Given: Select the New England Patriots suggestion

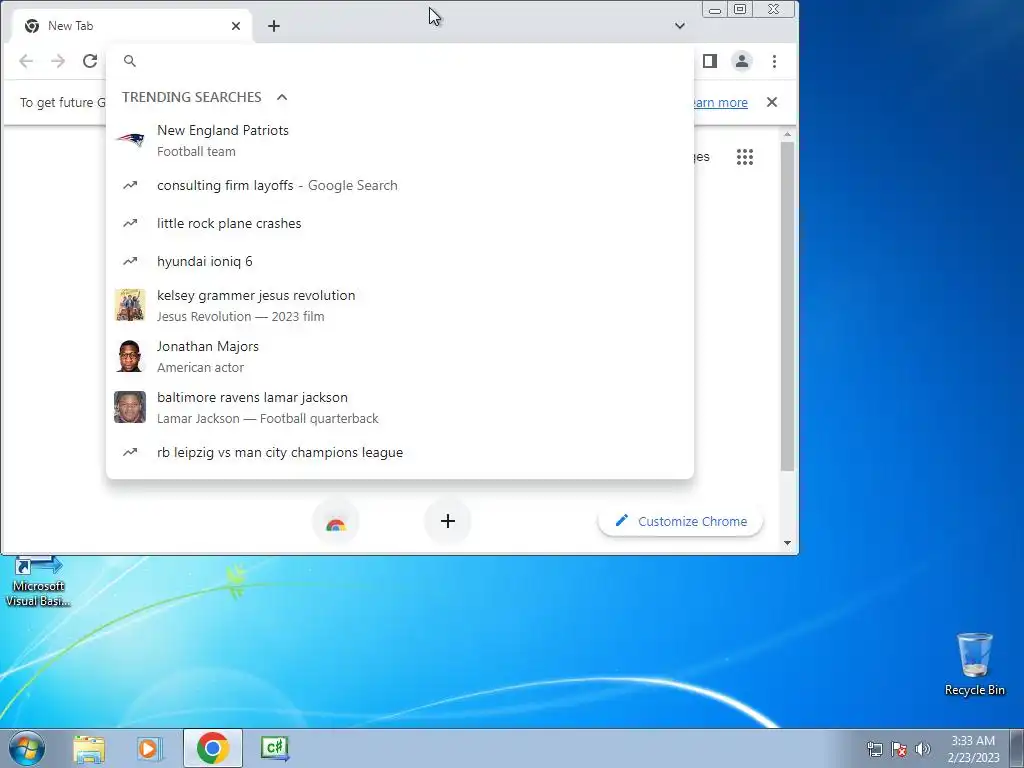Looking at the screenshot, I should click(400, 140).
